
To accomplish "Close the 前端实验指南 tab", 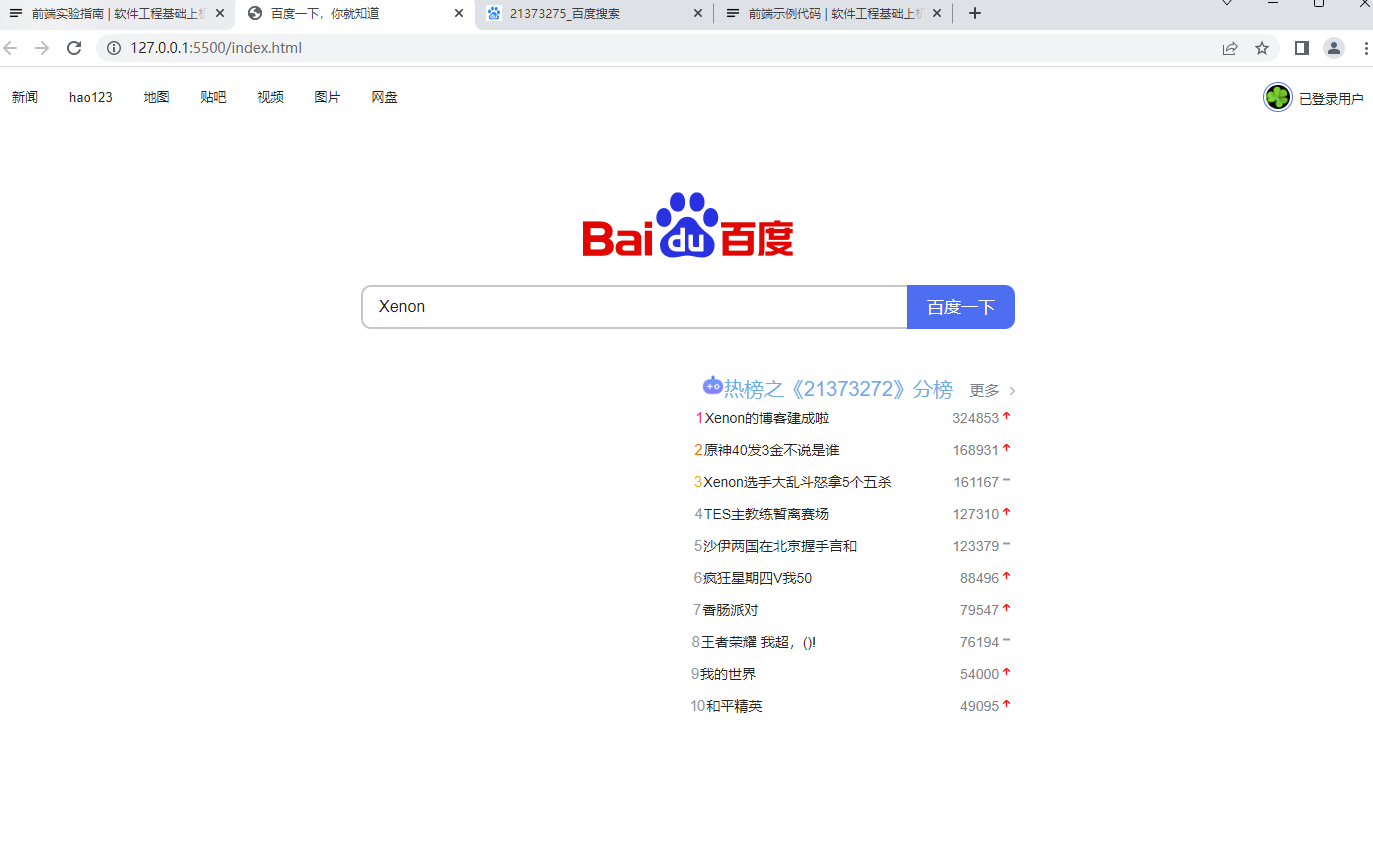I will (x=220, y=13).
